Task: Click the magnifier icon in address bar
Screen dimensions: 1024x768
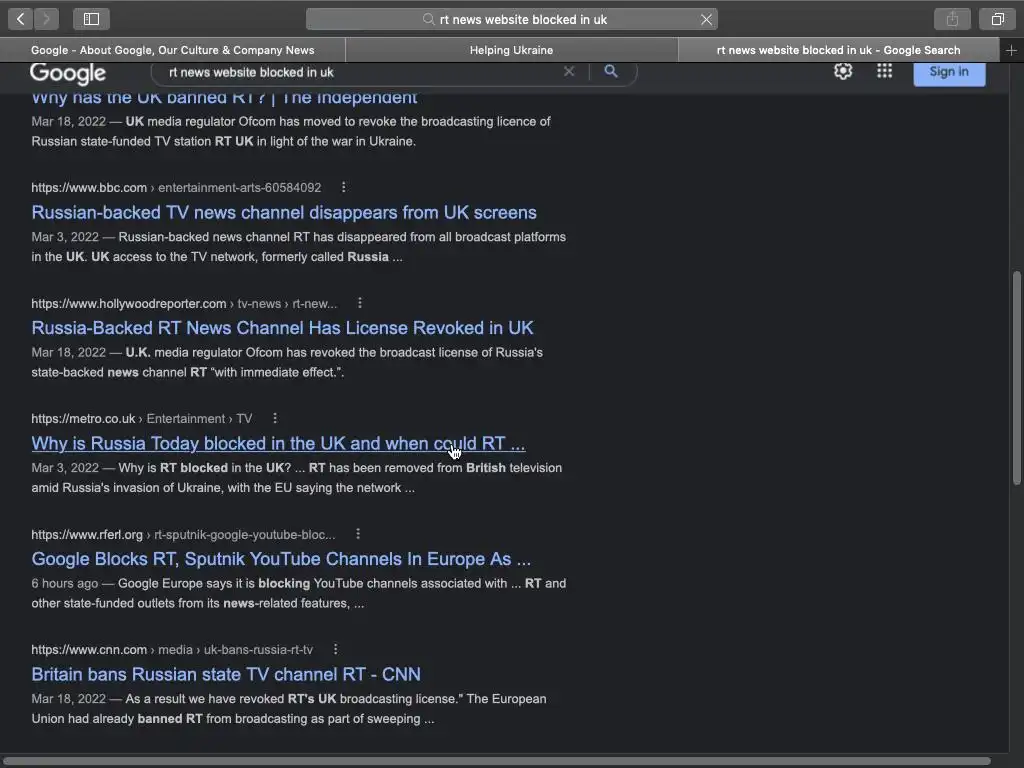Action: tap(428, 20)
